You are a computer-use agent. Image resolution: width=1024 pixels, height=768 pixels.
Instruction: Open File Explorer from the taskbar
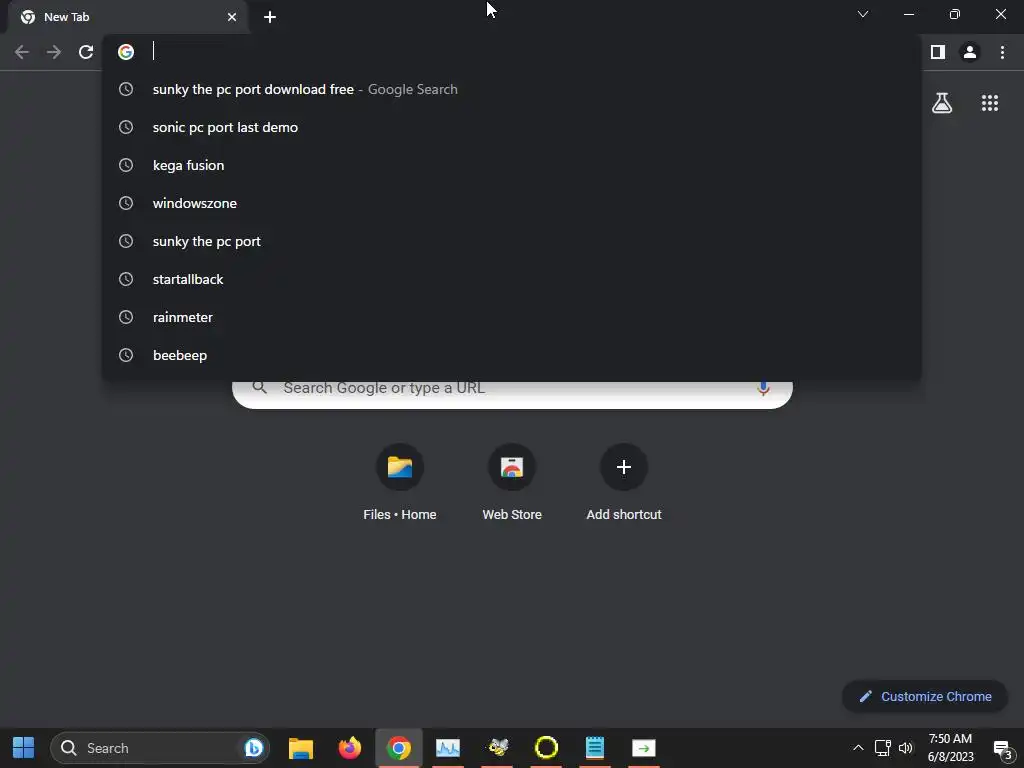pyautogui.click(x=301, y=748)
